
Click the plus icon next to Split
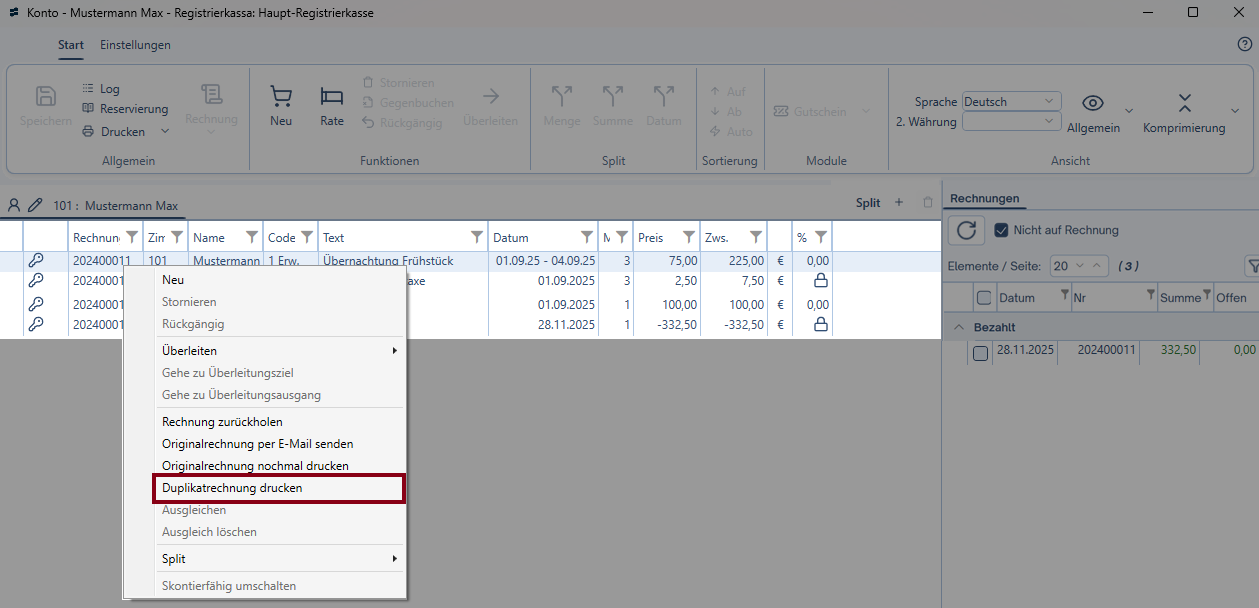(899, 203)
